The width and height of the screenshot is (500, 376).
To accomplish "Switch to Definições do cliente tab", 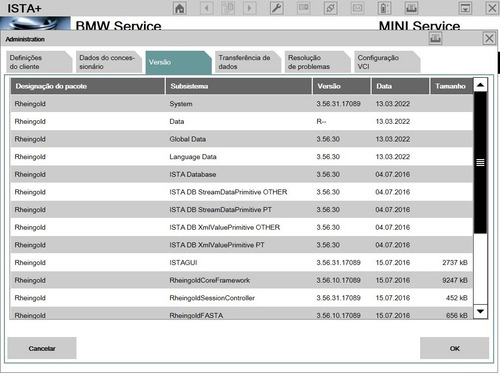I will coord(39,62).
